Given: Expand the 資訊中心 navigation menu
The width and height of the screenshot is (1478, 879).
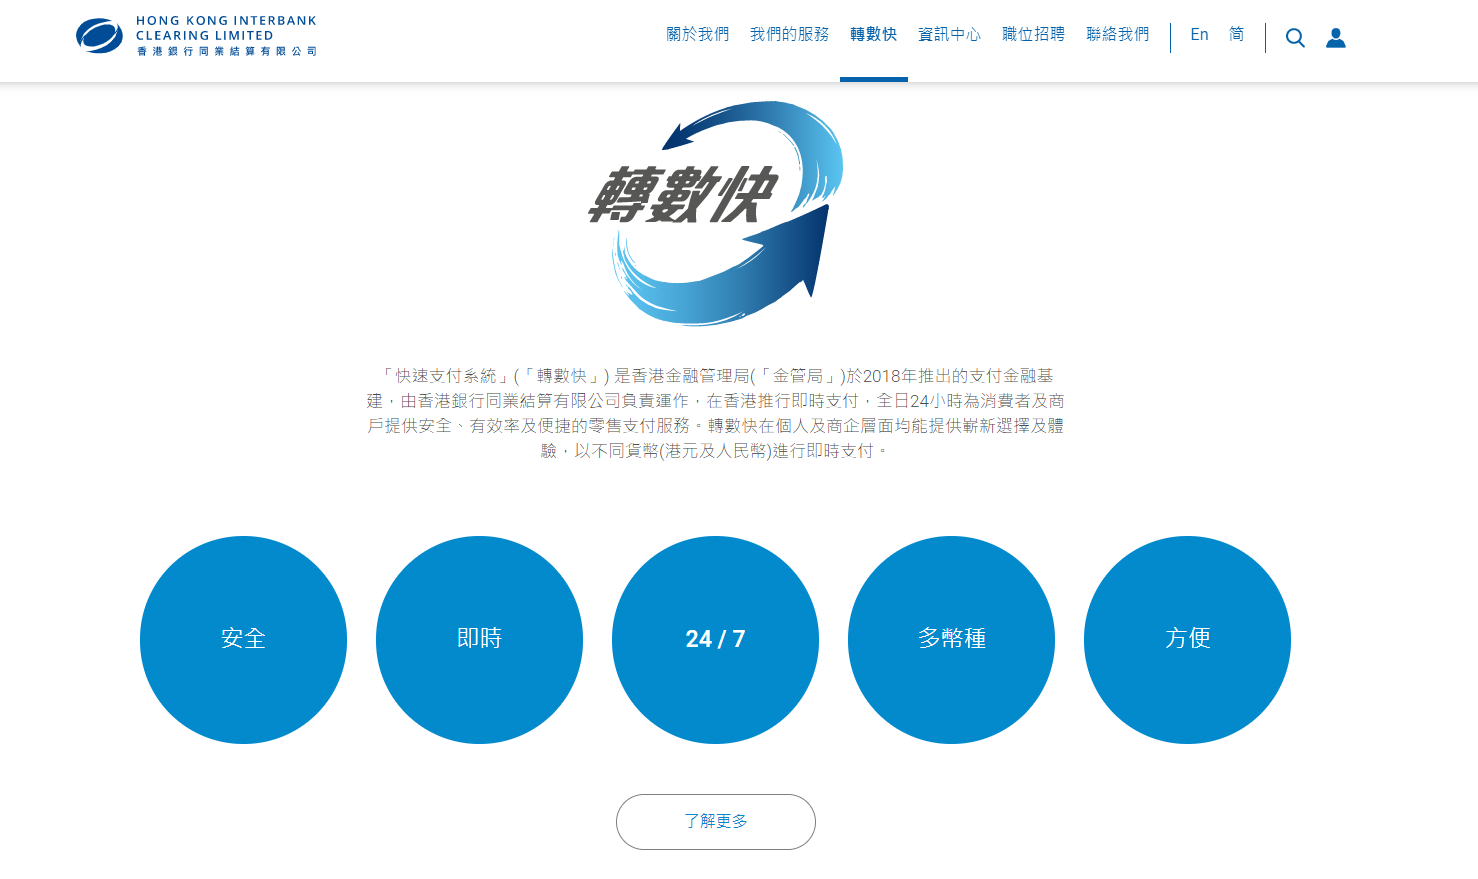Looking at the screenshot, I should pos(949,35).
